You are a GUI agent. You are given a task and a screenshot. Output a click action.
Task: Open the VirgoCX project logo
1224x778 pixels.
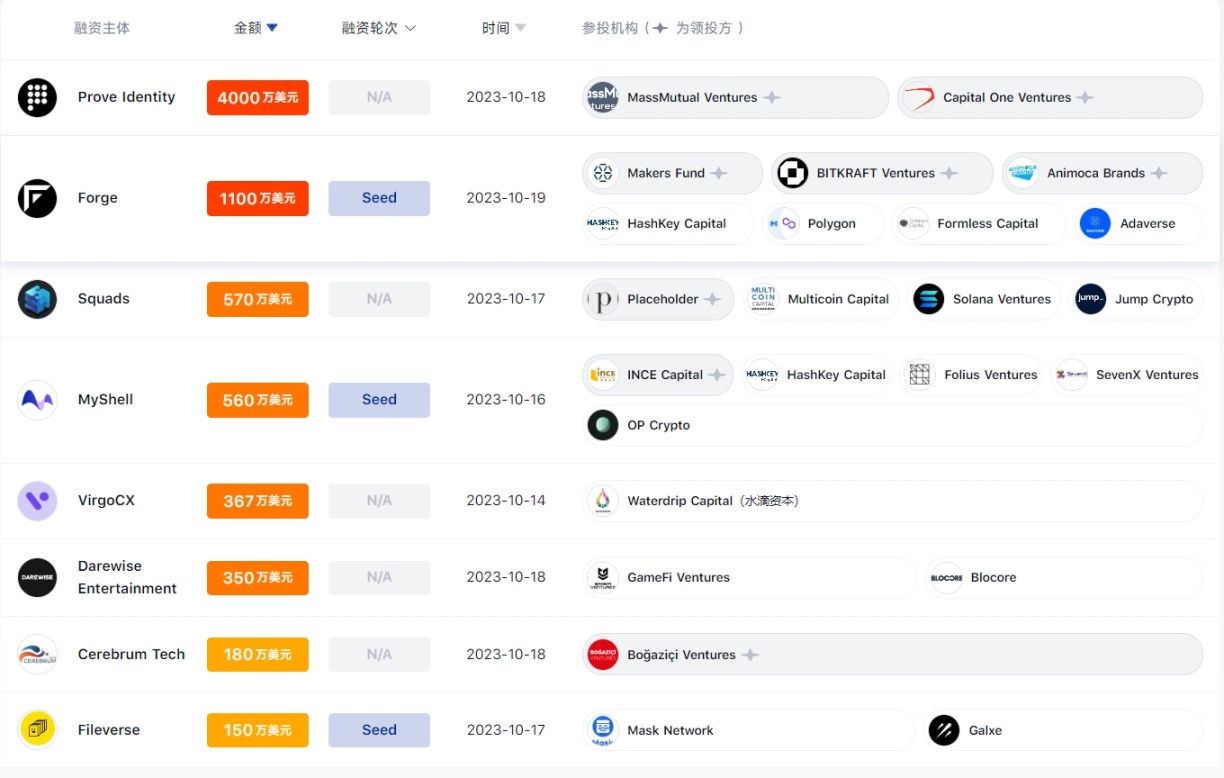37,501
